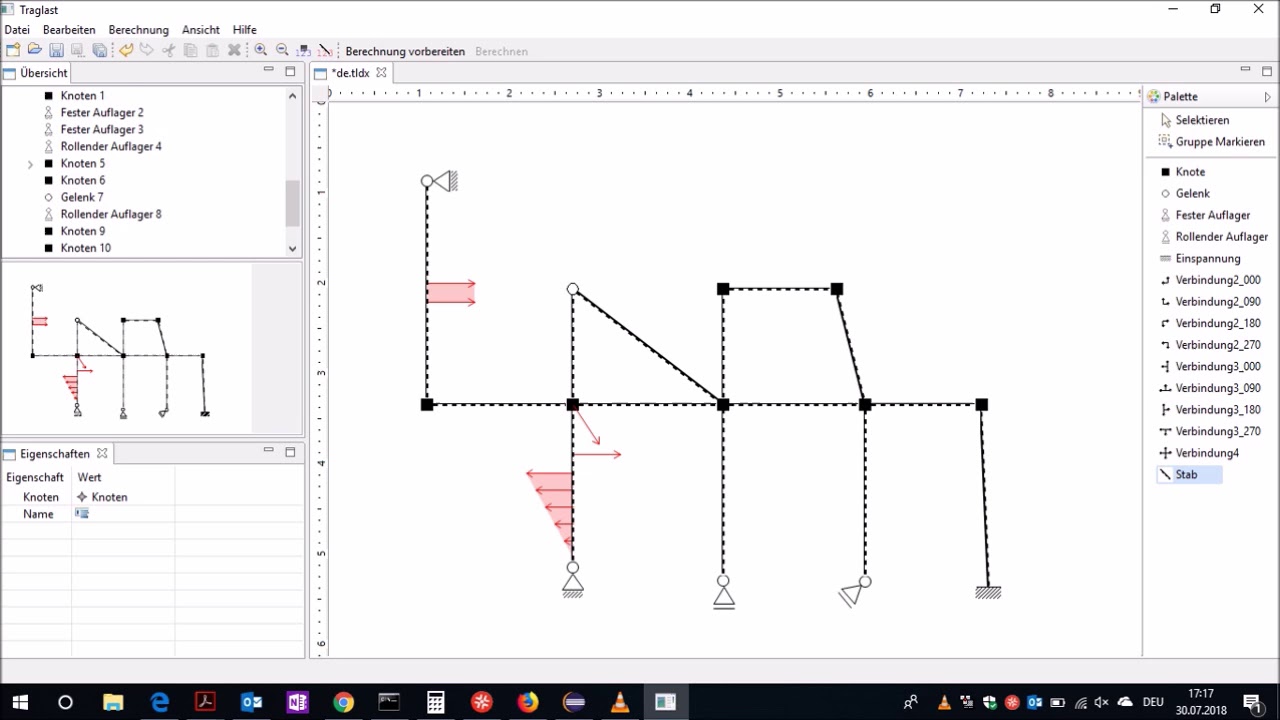Select Knoten 10 in overview list
Screen dimensions: 1280x720
pyautogui.click(x=85, y=249)
